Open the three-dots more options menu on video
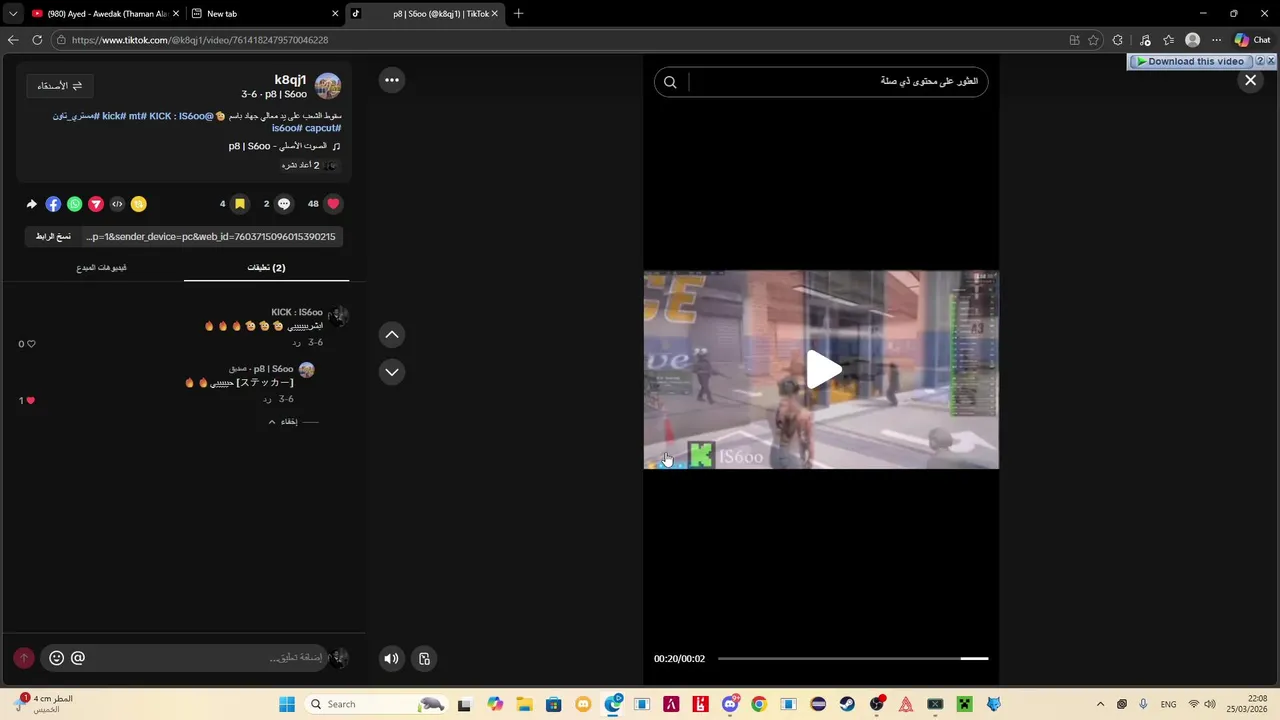This screenshot has height=720, width=1280. pos(392,80)
